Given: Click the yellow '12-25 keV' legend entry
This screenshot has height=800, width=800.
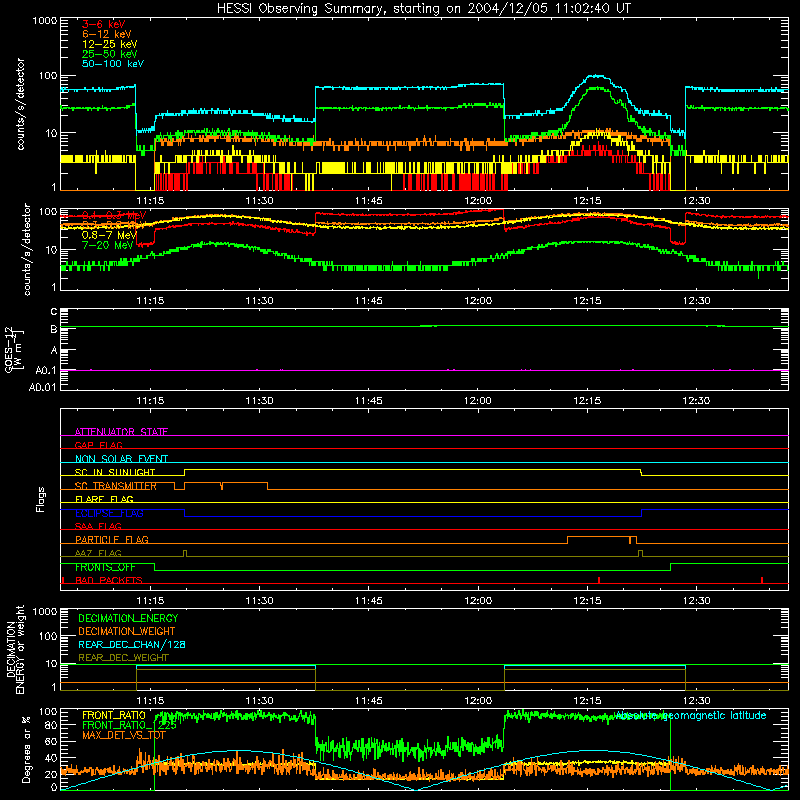Looking at the screenshot, I should click(x=110, y=44).
